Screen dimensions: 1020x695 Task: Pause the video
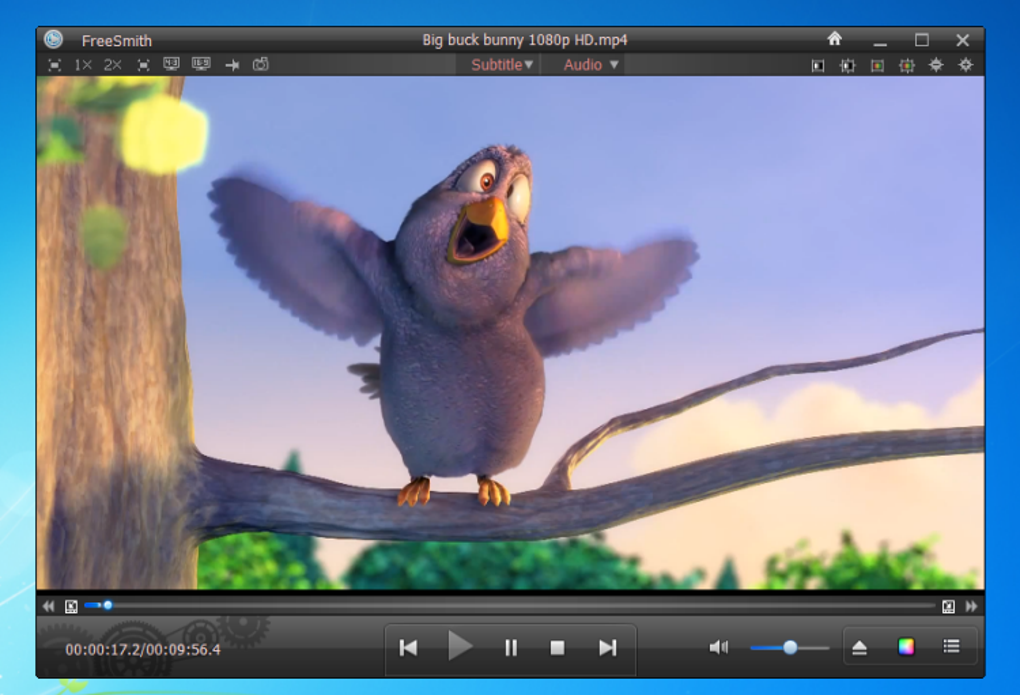pyautogui.click(x=511, y=647)
